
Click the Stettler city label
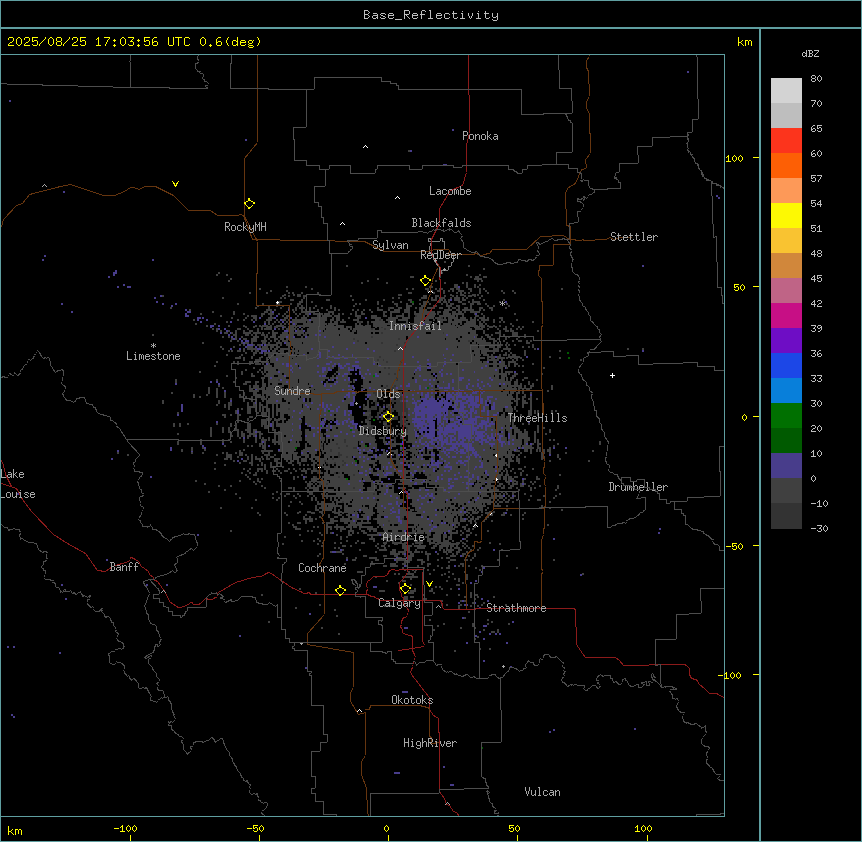point(634,237)
